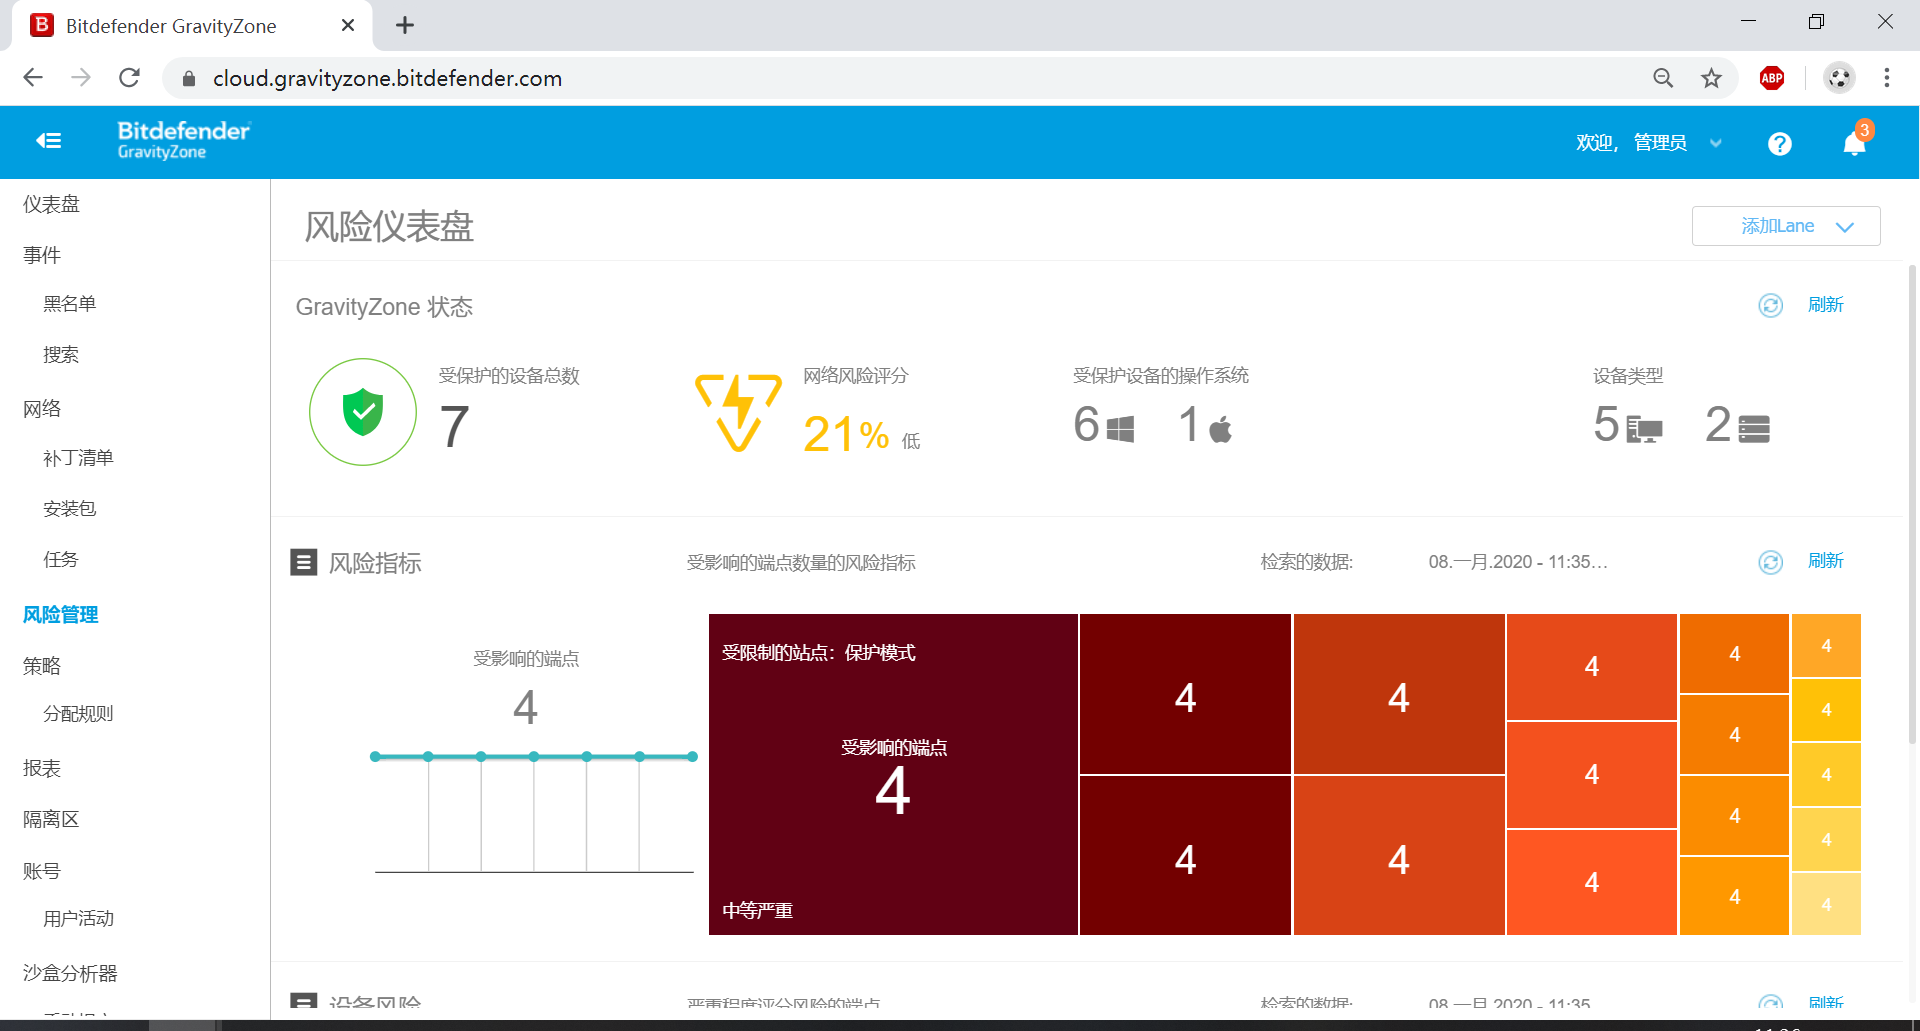Click the browser zoom magnifier icon
Viewport: 1920px width, 1031px height.
pos(1662,78)
